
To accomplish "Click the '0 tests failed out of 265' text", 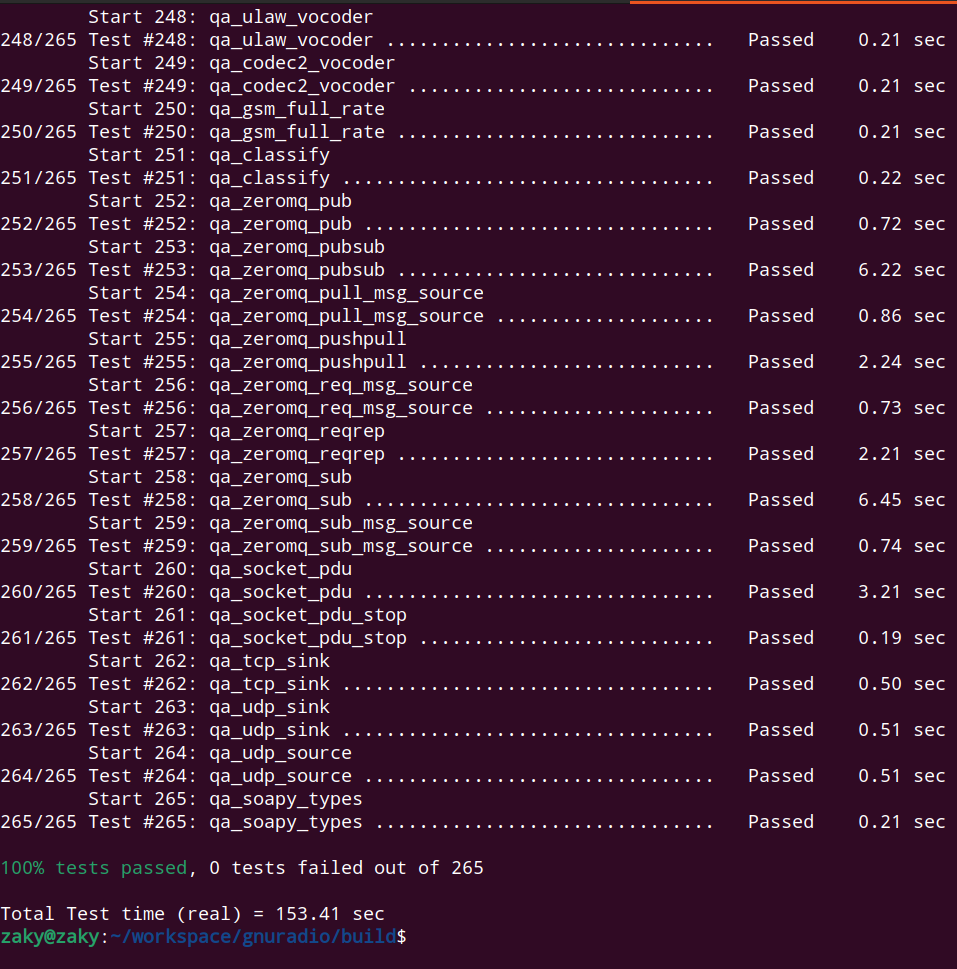I will click(x=346, y=868).
